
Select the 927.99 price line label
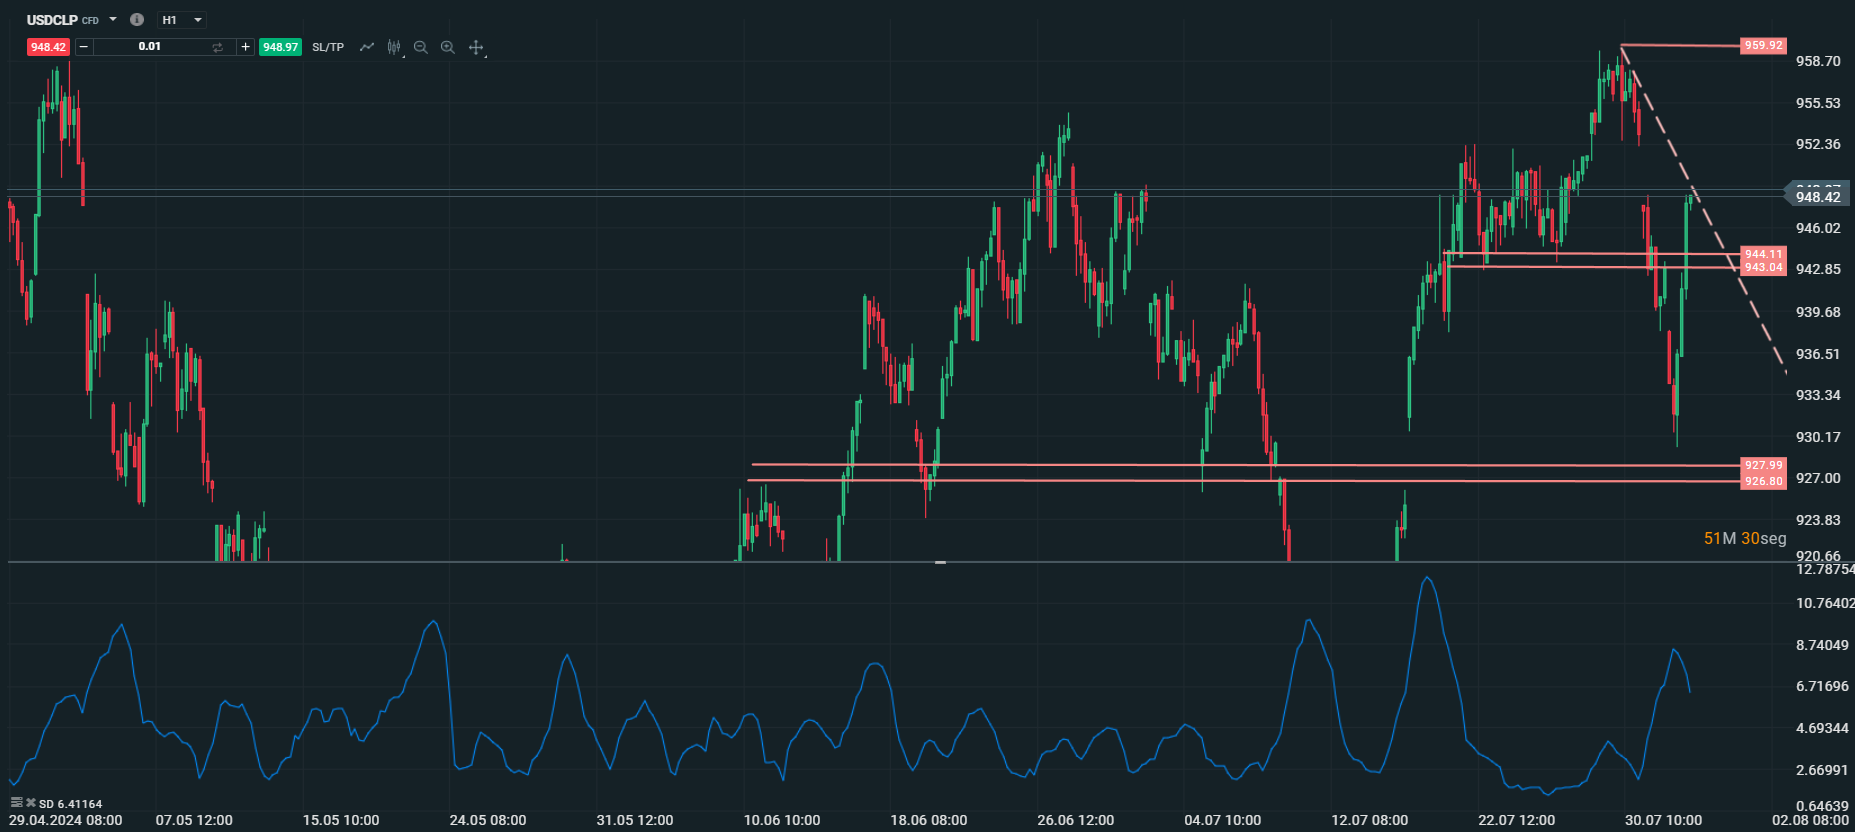coord(1763,465)
